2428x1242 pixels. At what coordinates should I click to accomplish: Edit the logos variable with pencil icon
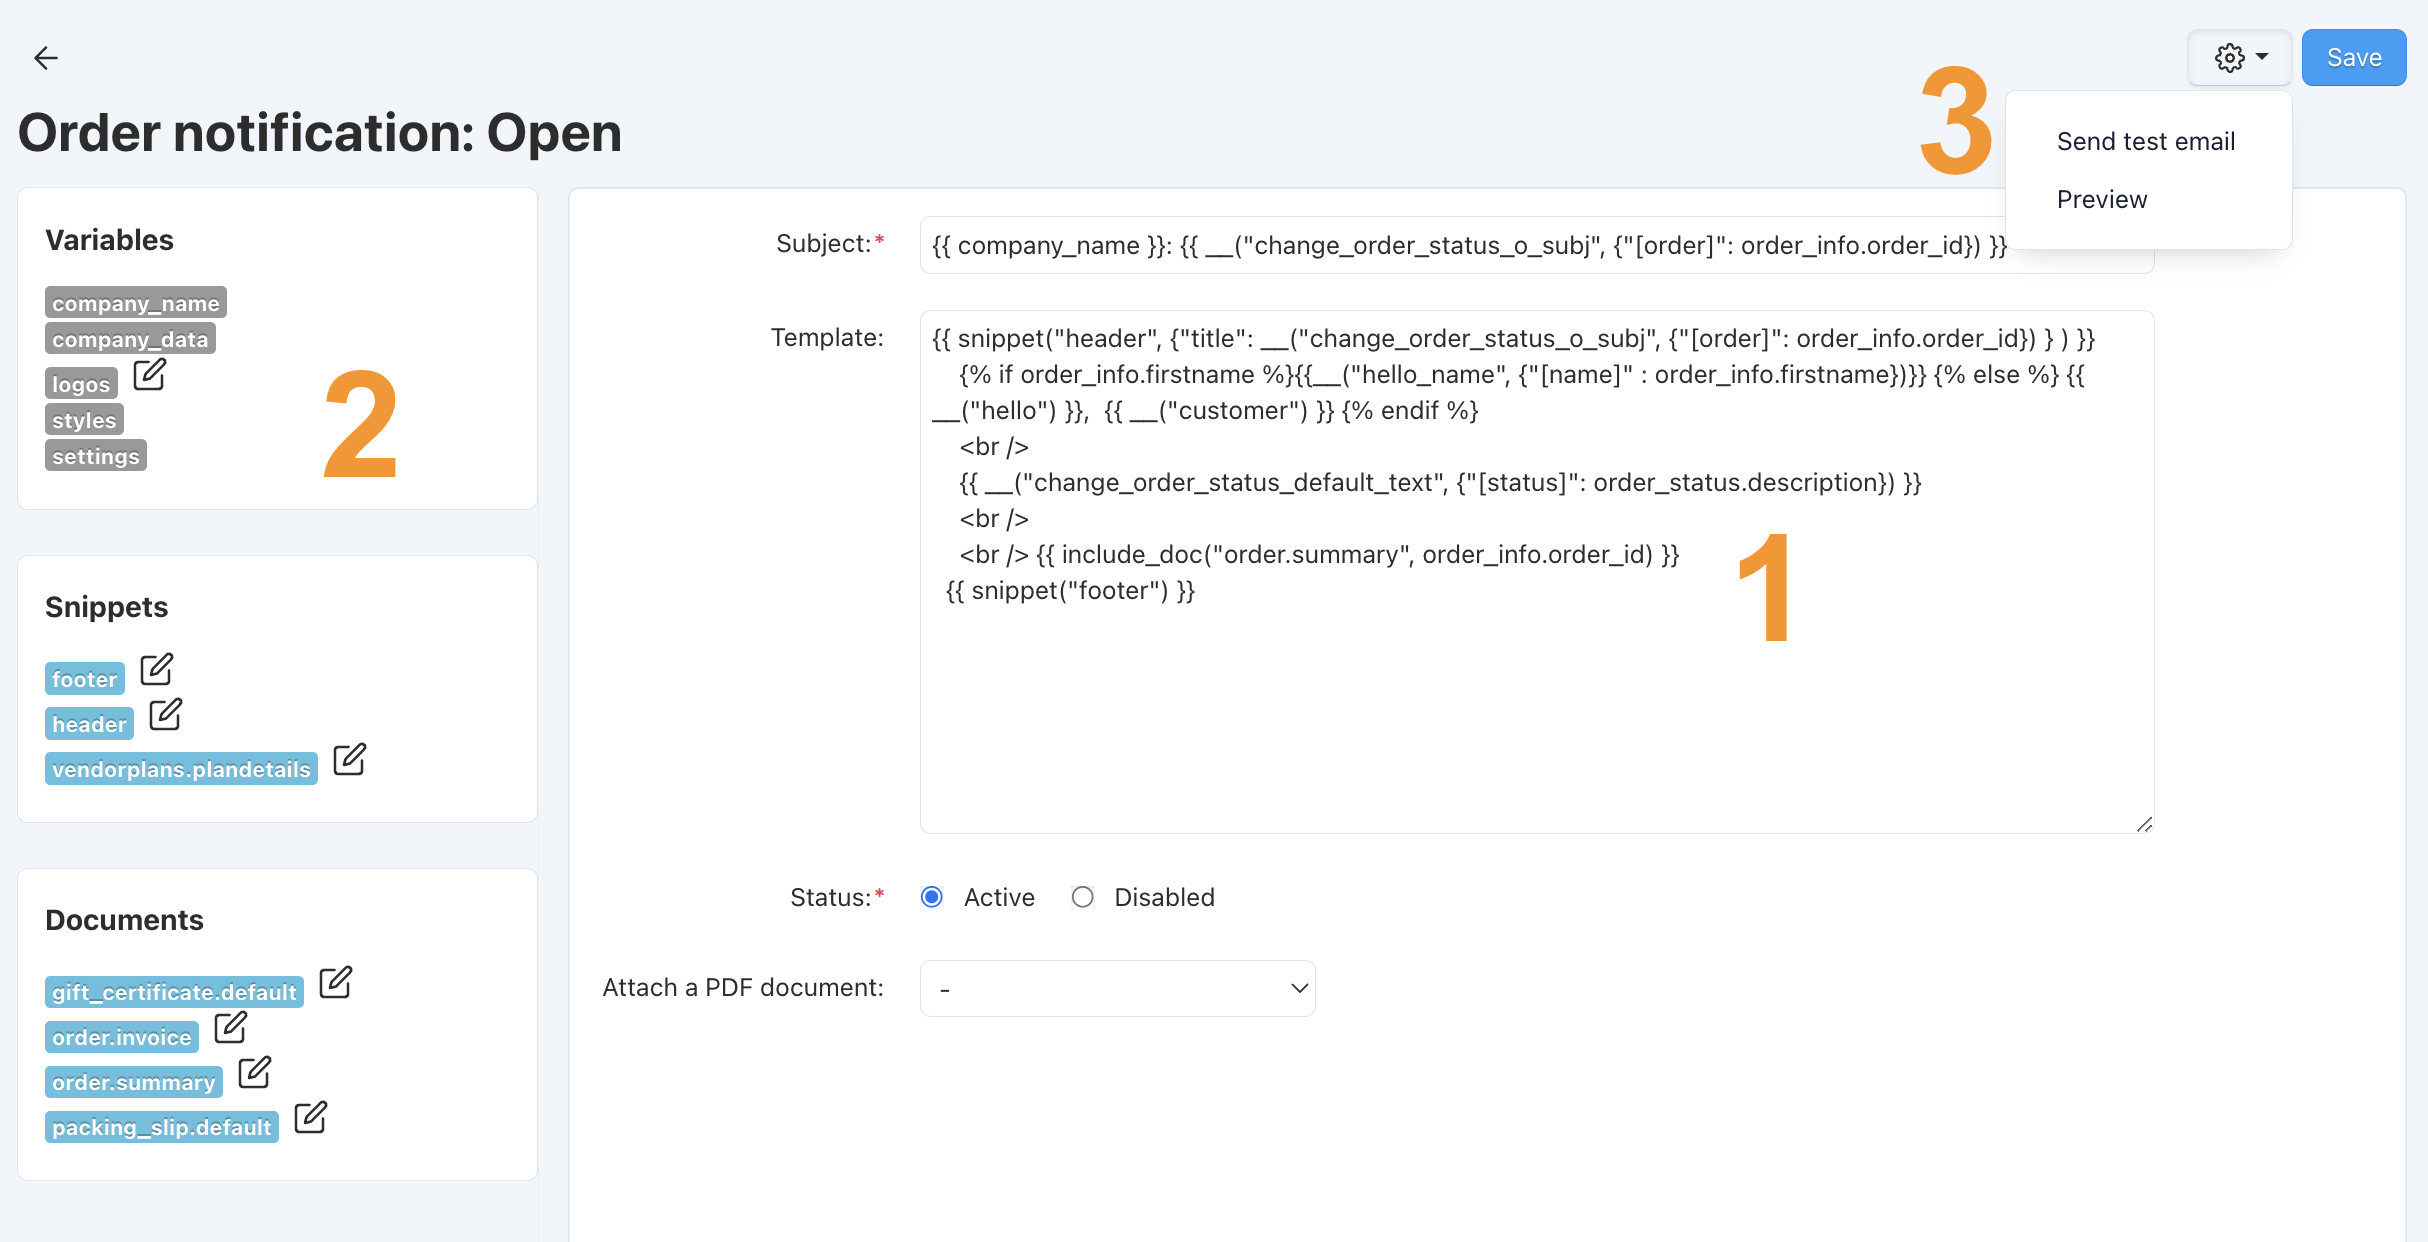coord(150,374)
